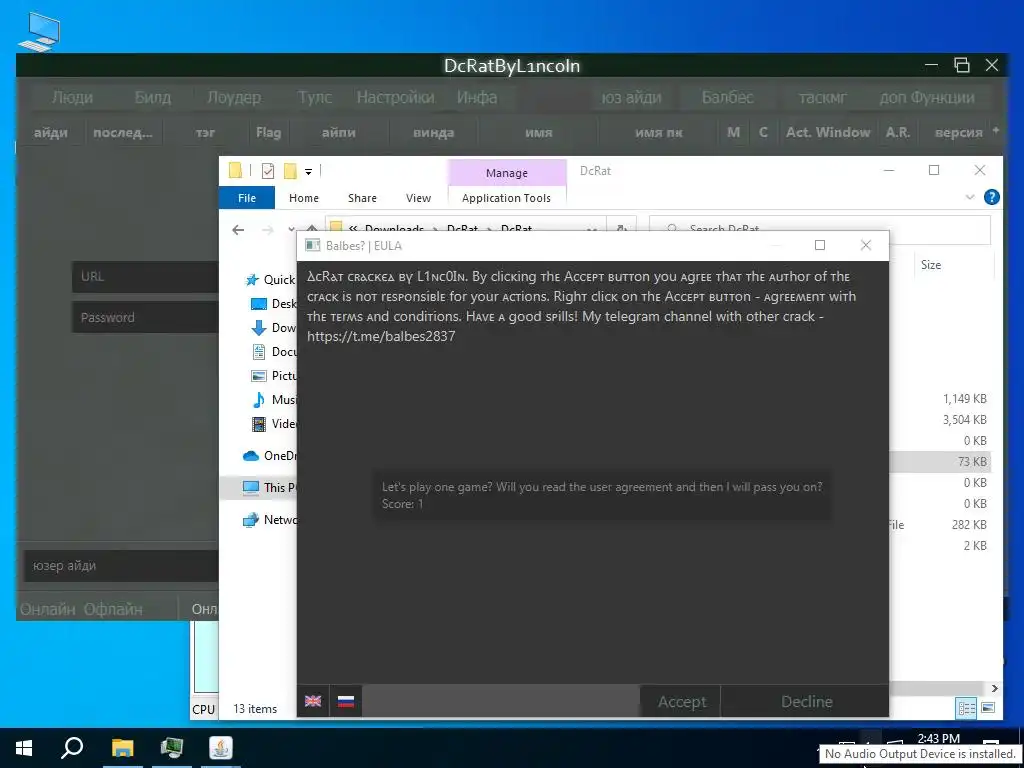Select the file row sized 73 KB
The image size is (1024, 768).
pyautogui.click(x=940, y=462)
